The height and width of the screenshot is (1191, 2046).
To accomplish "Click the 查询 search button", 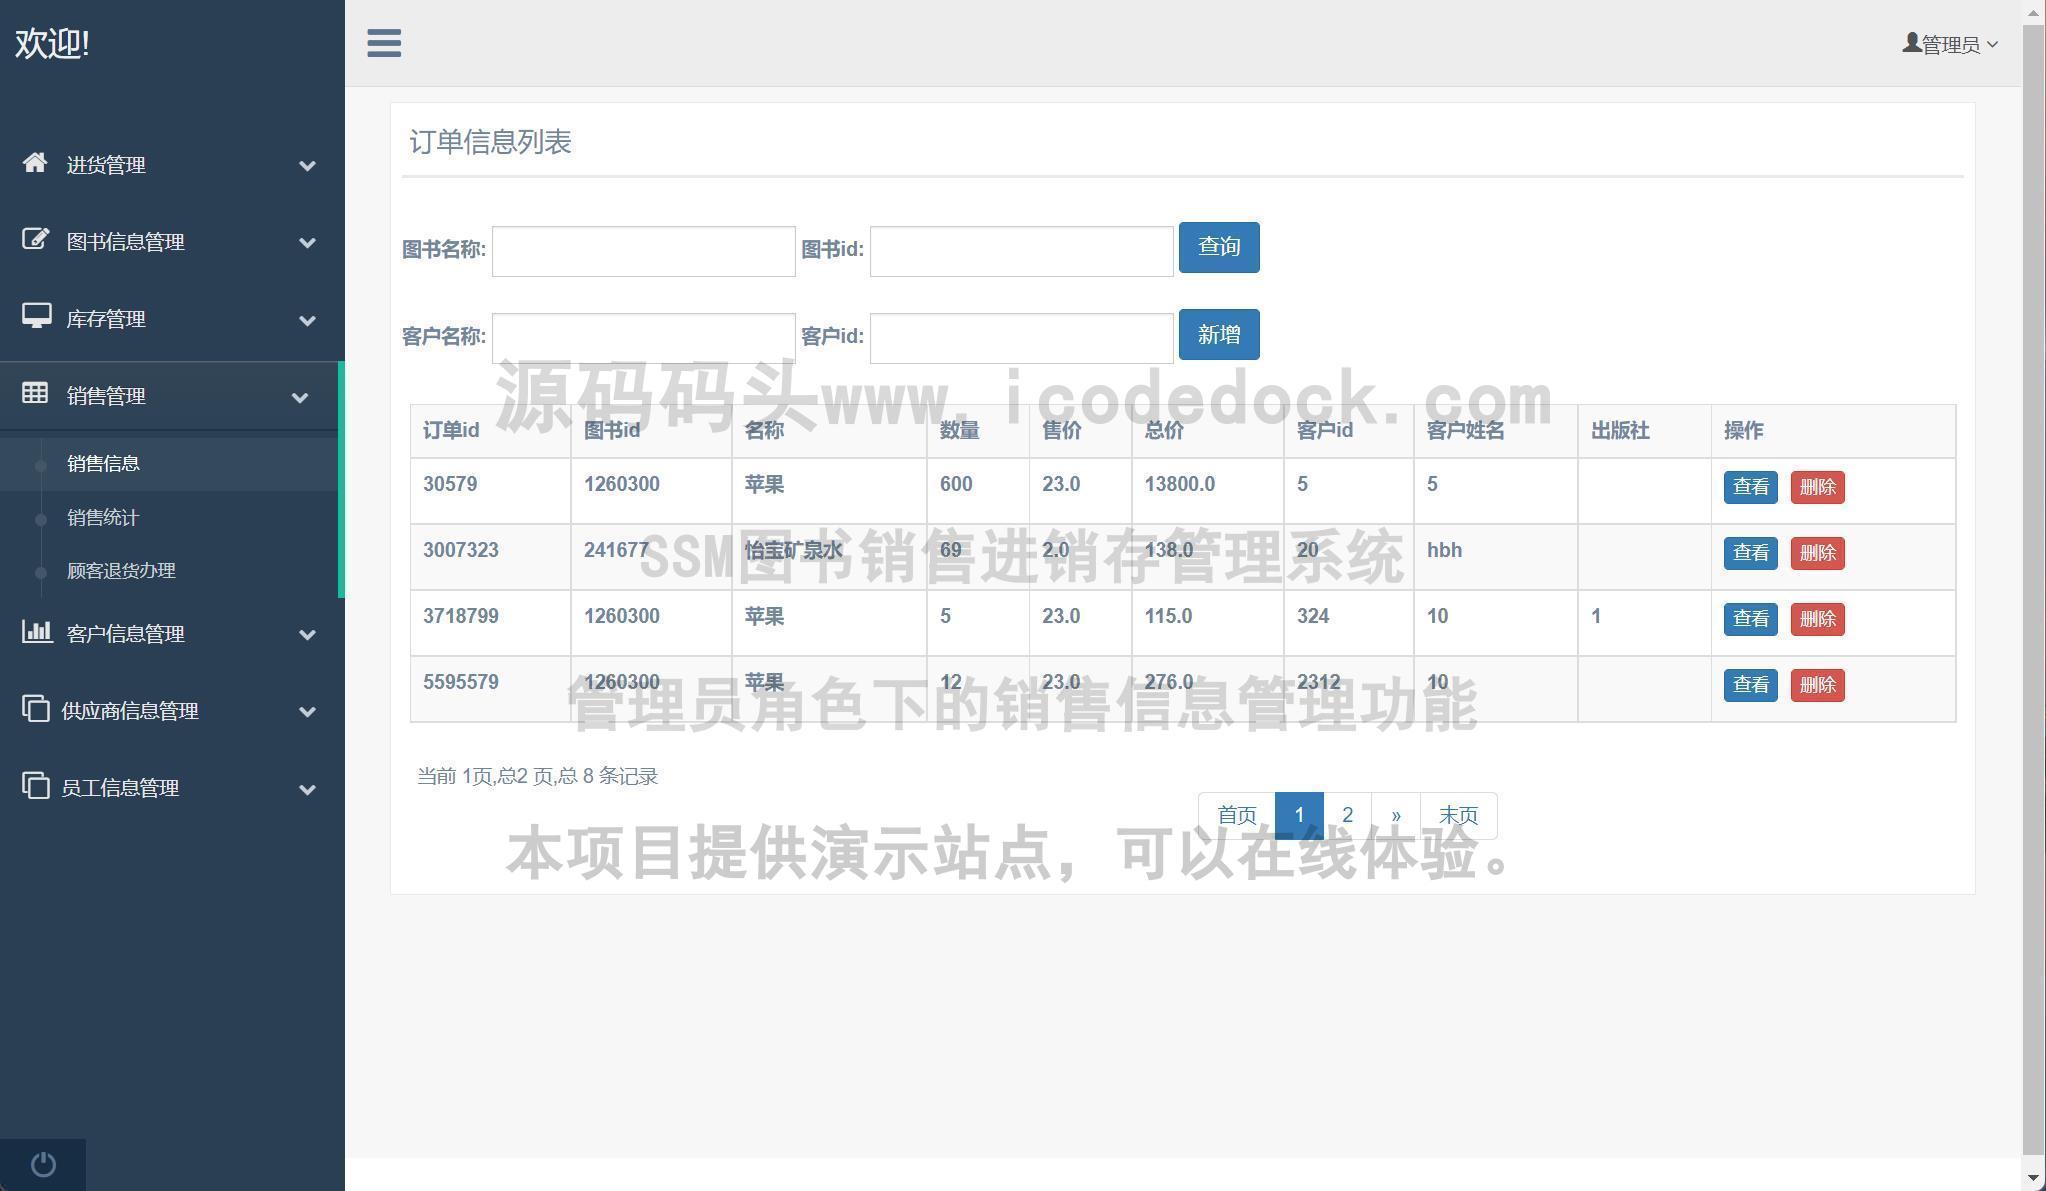I will (x=1218, y=247).
